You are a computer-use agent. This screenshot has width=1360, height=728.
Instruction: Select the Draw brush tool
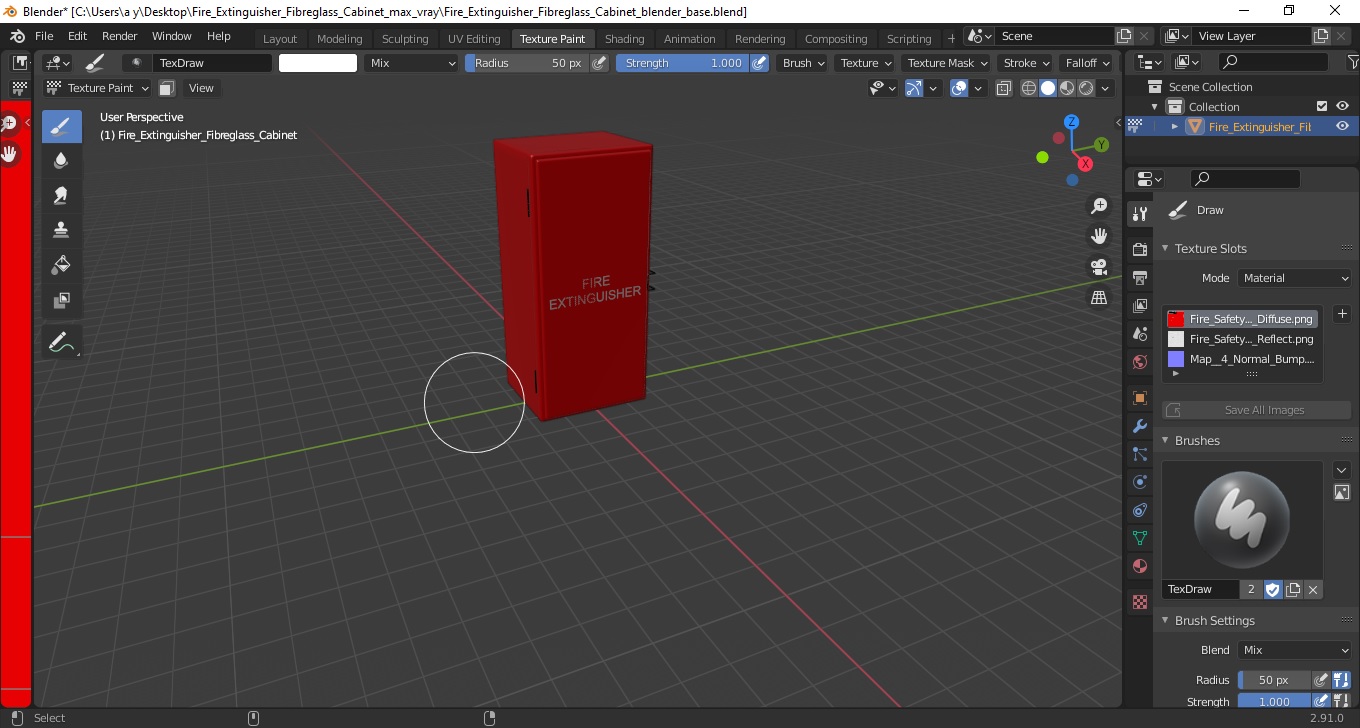[x=62, y=127]
